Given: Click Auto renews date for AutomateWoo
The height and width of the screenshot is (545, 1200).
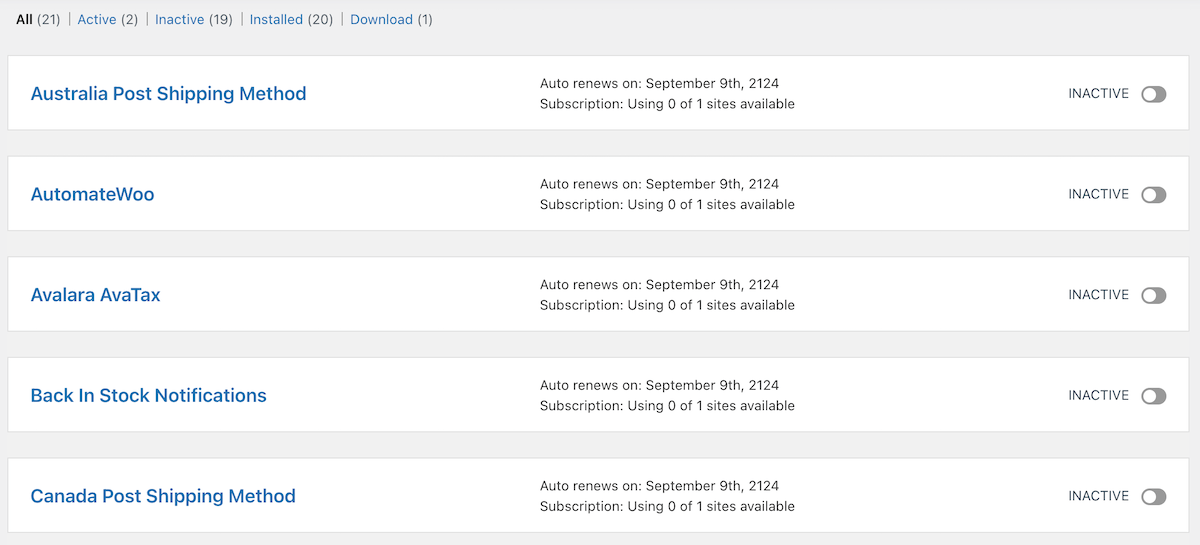Looking at the screenshot, I should click(x=659, y=184).
